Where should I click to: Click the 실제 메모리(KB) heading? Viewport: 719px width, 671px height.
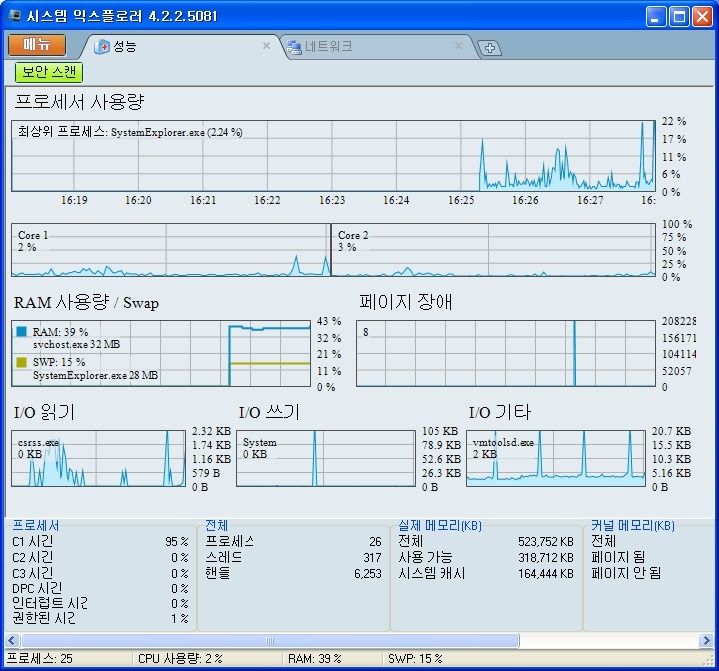pos(440,526)
